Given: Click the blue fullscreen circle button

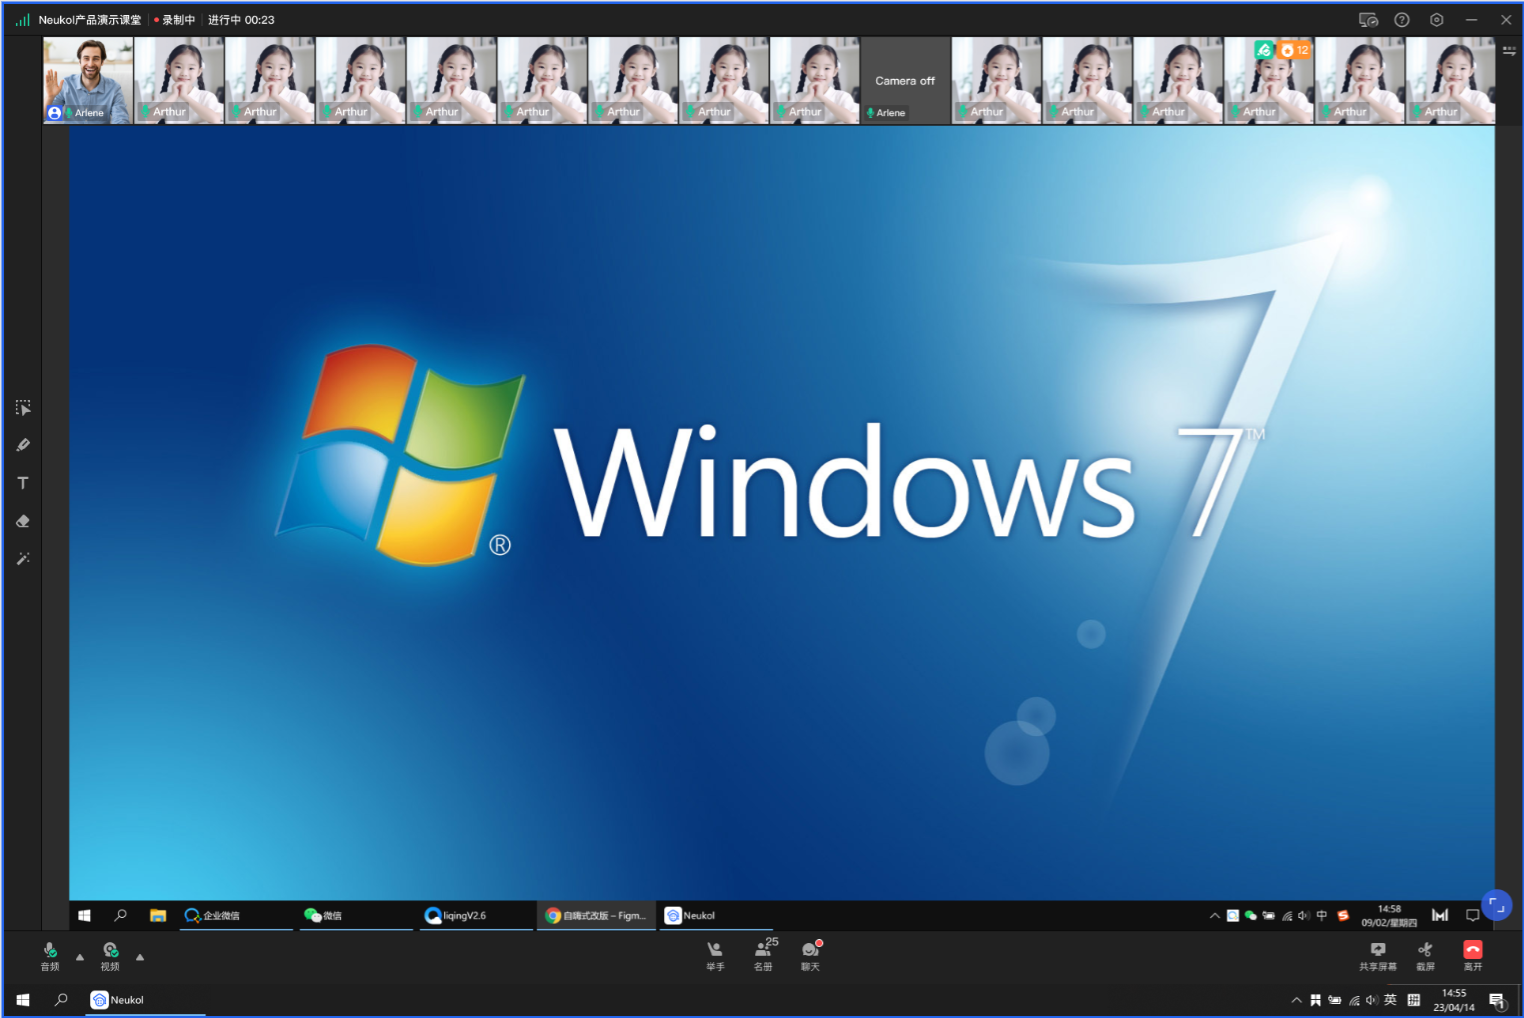Looking at the screenshot, I should coord(1496,905).
